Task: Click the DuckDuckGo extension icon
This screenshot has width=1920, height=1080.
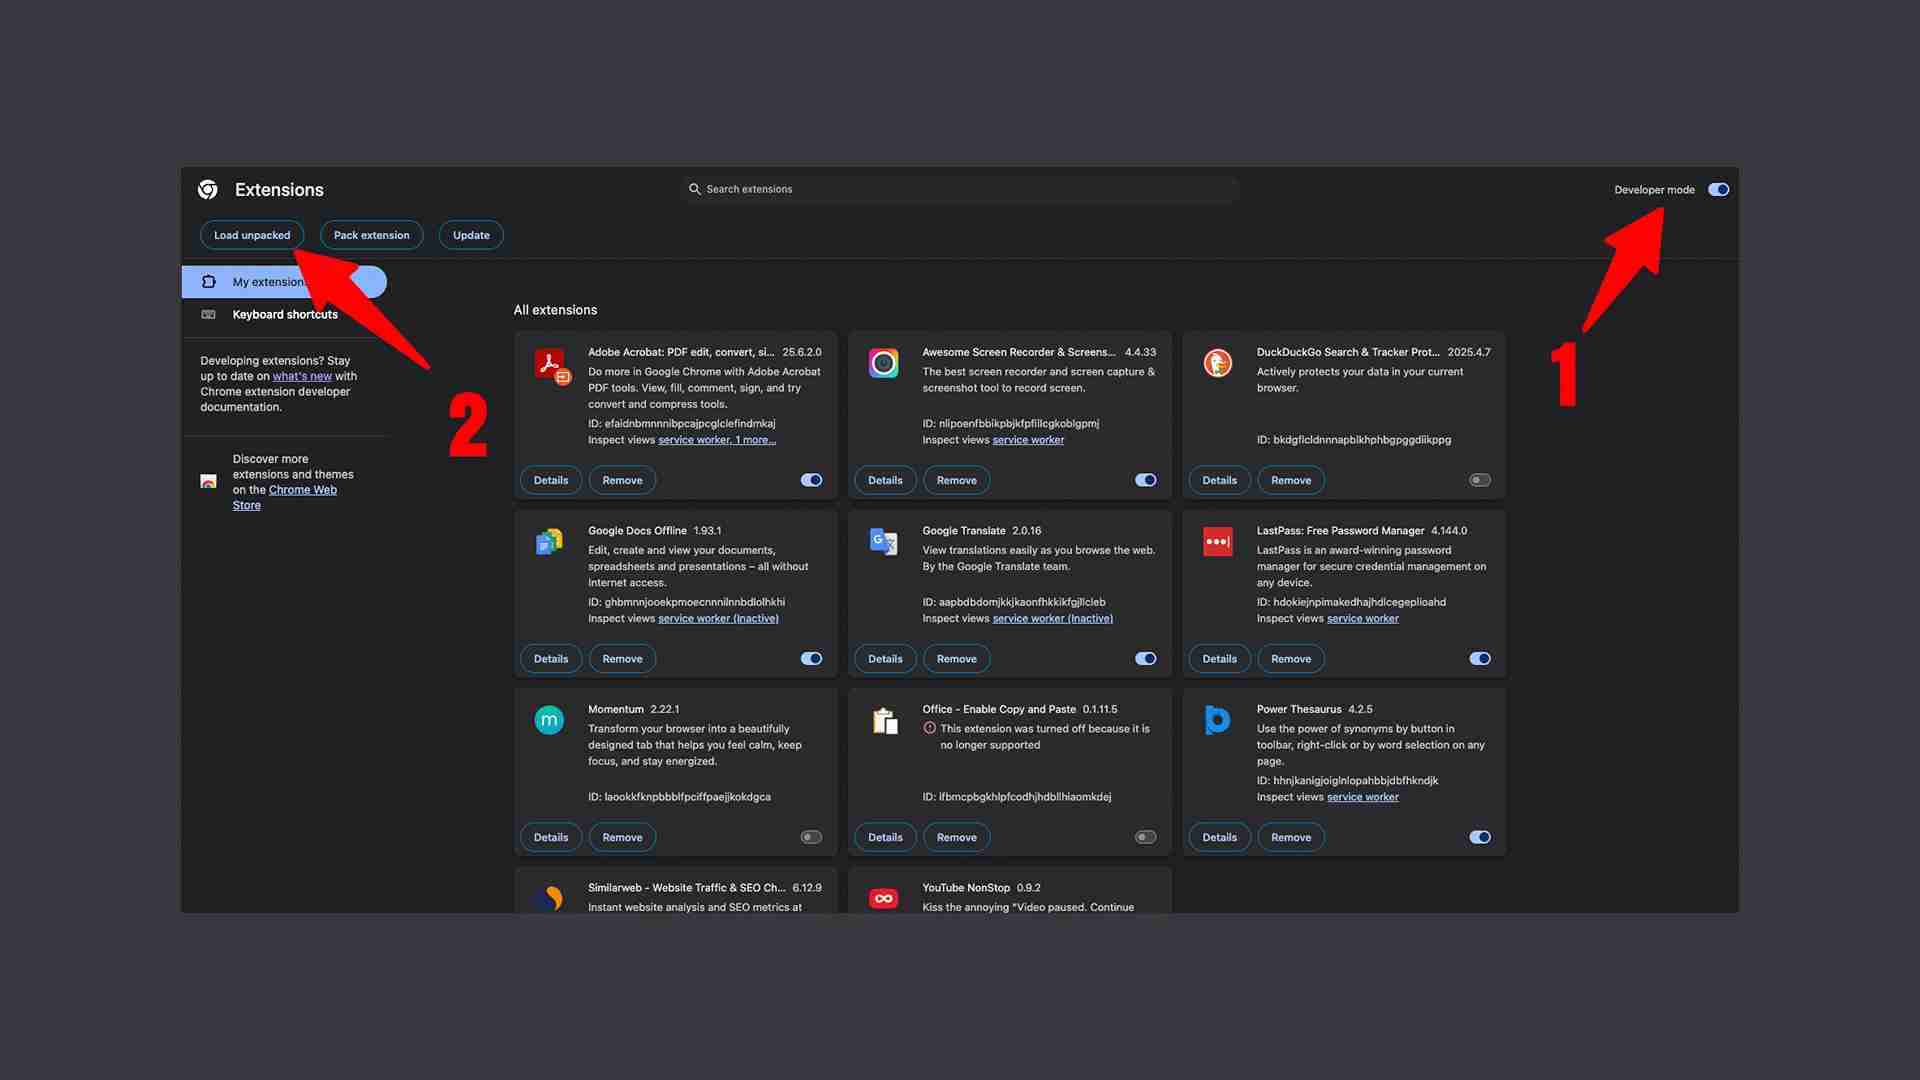Action: tap(1218, 363)
